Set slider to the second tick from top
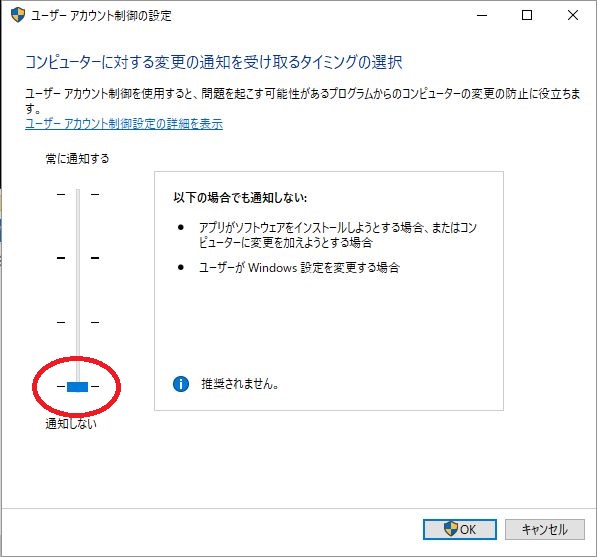This screenshot has width=597, height=557. point(78,258)
